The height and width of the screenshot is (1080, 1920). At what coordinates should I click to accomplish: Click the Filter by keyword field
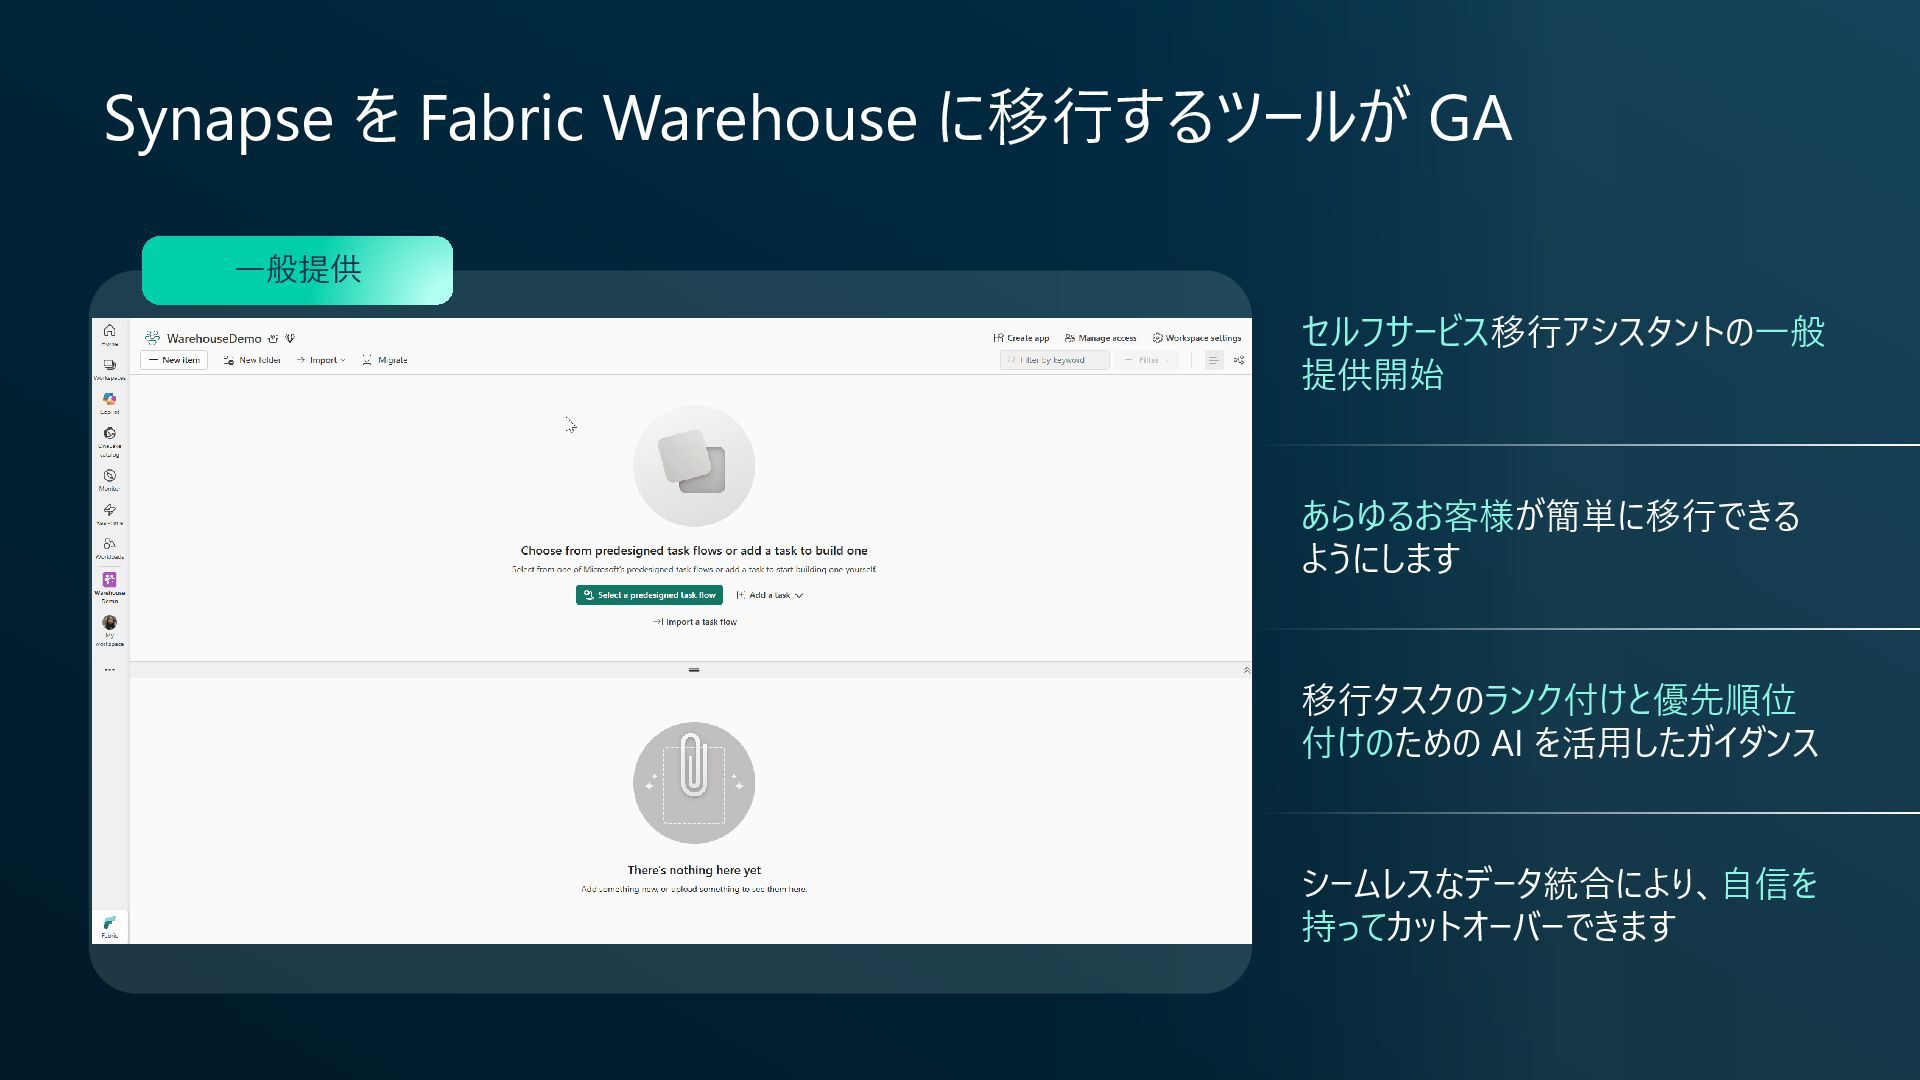[1054, 360]
